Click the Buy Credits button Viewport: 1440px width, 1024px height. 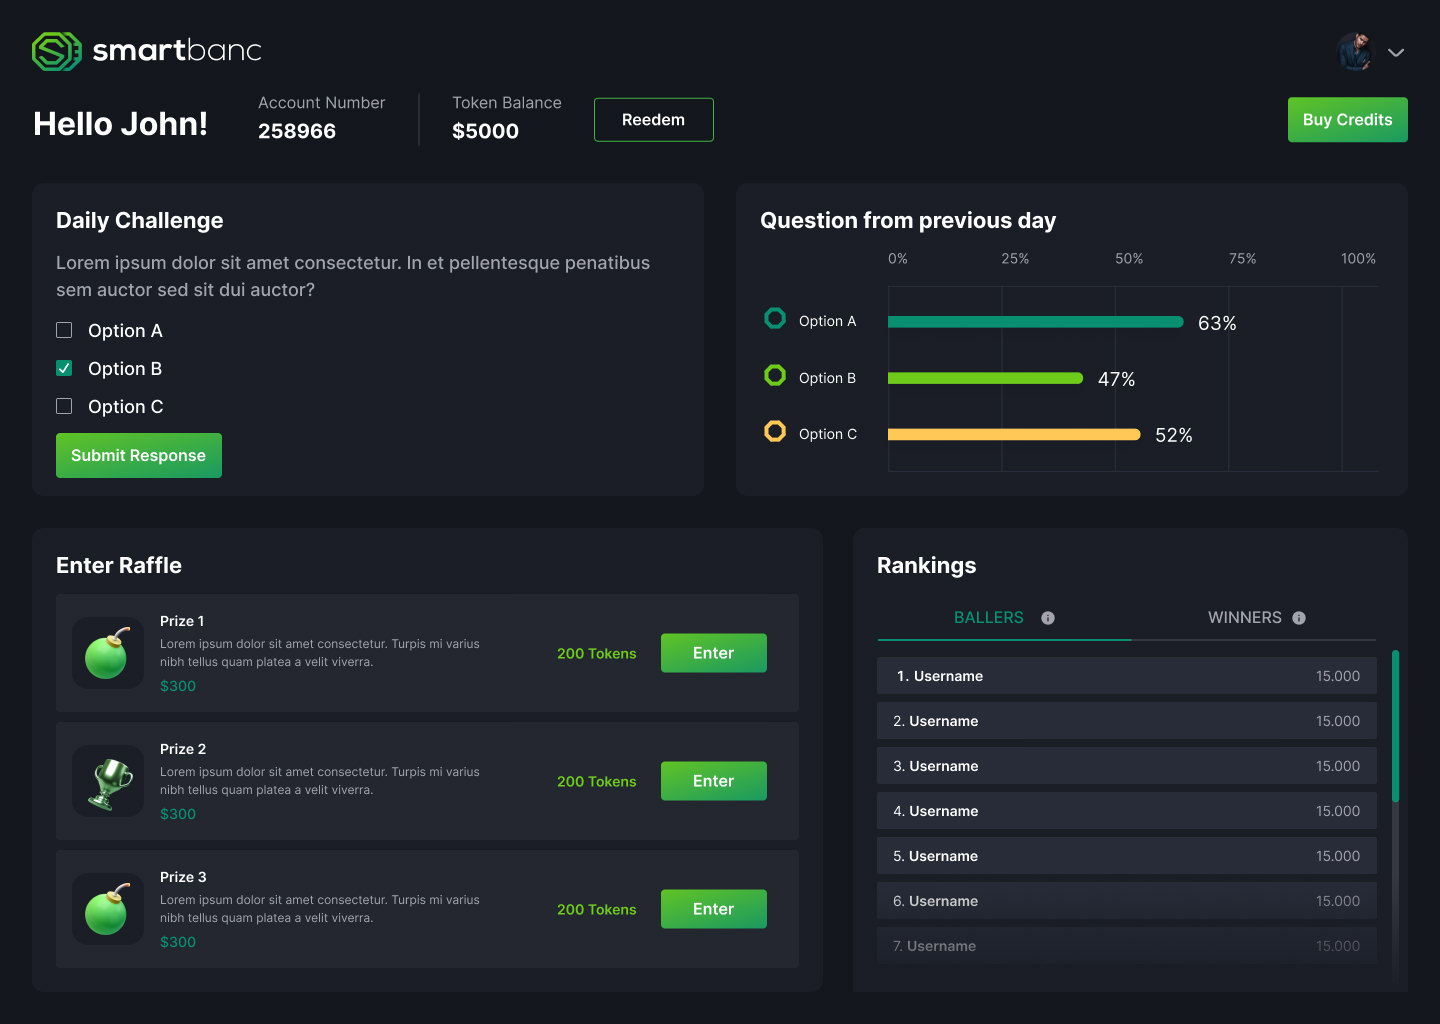point(1347,120)
